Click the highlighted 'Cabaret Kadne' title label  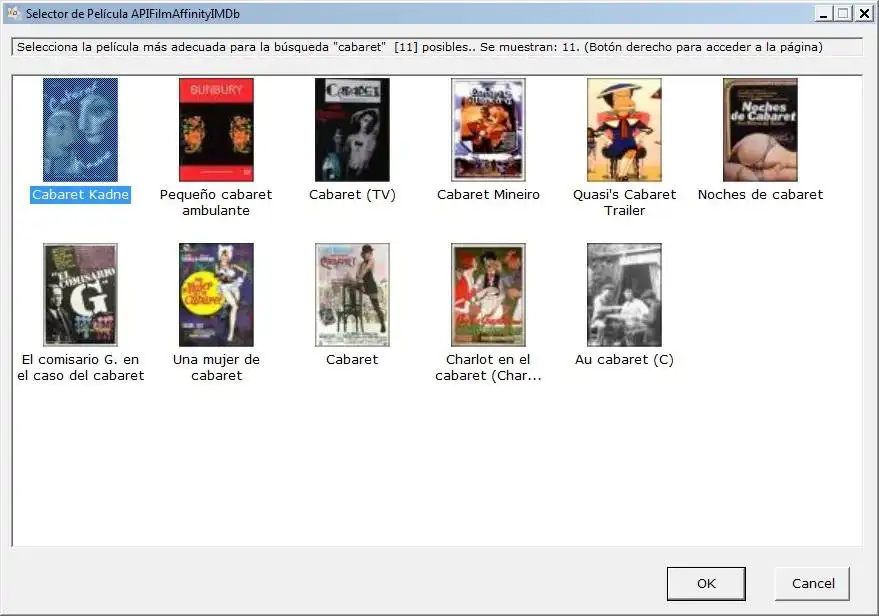coord(80,194)
